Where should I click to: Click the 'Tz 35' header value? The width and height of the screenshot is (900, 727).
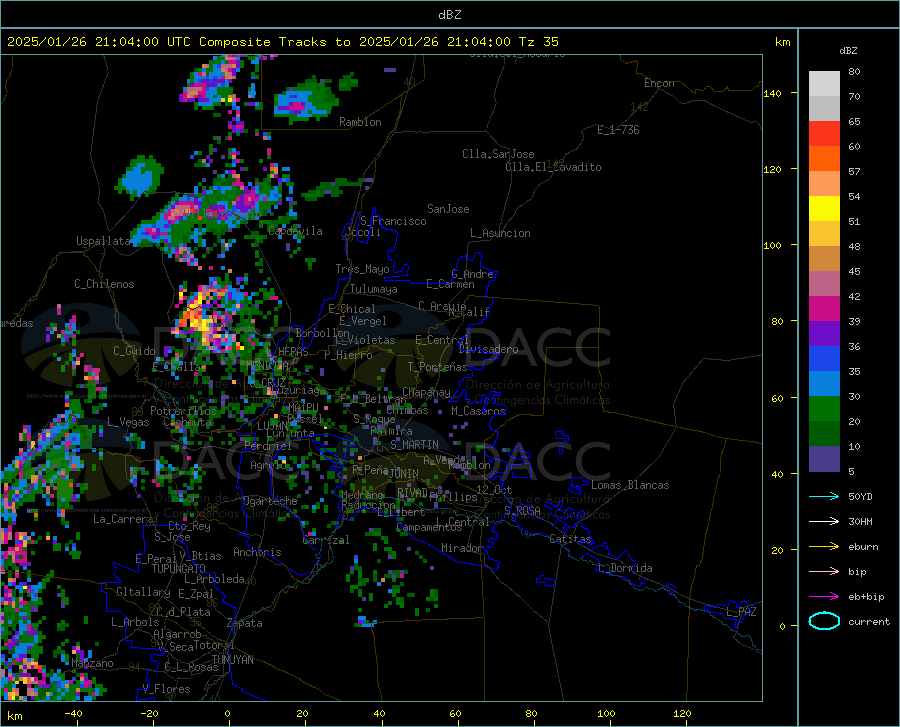538,42
